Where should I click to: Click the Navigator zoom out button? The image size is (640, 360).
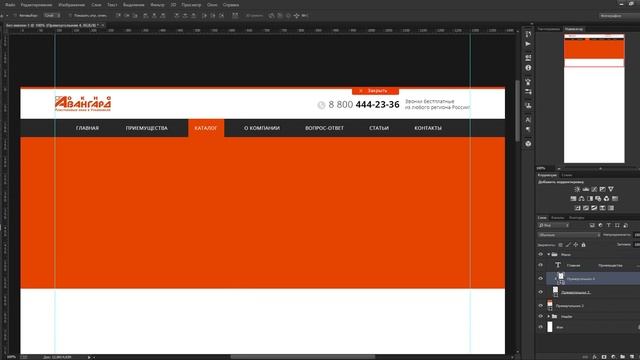tap(559, 168)
